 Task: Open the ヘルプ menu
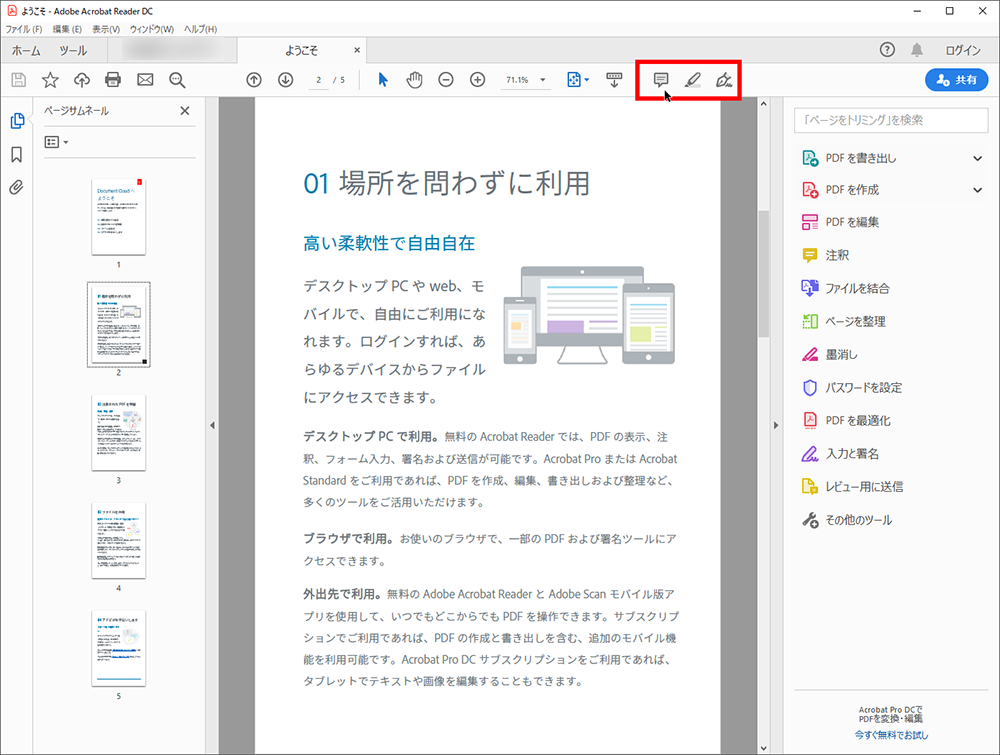pos(200,29)
